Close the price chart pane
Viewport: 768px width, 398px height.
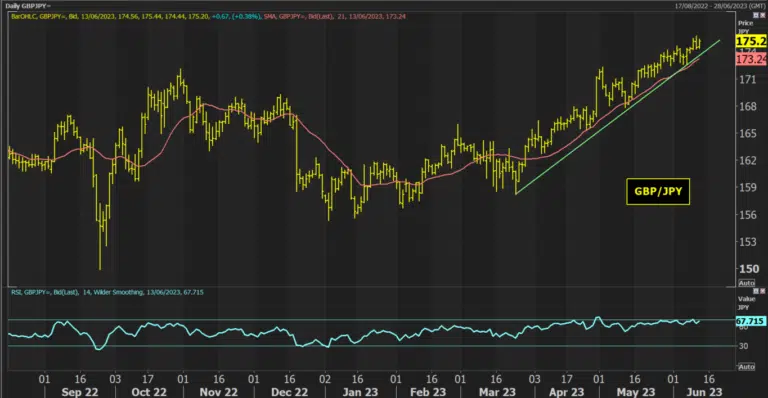coord(762,16)
